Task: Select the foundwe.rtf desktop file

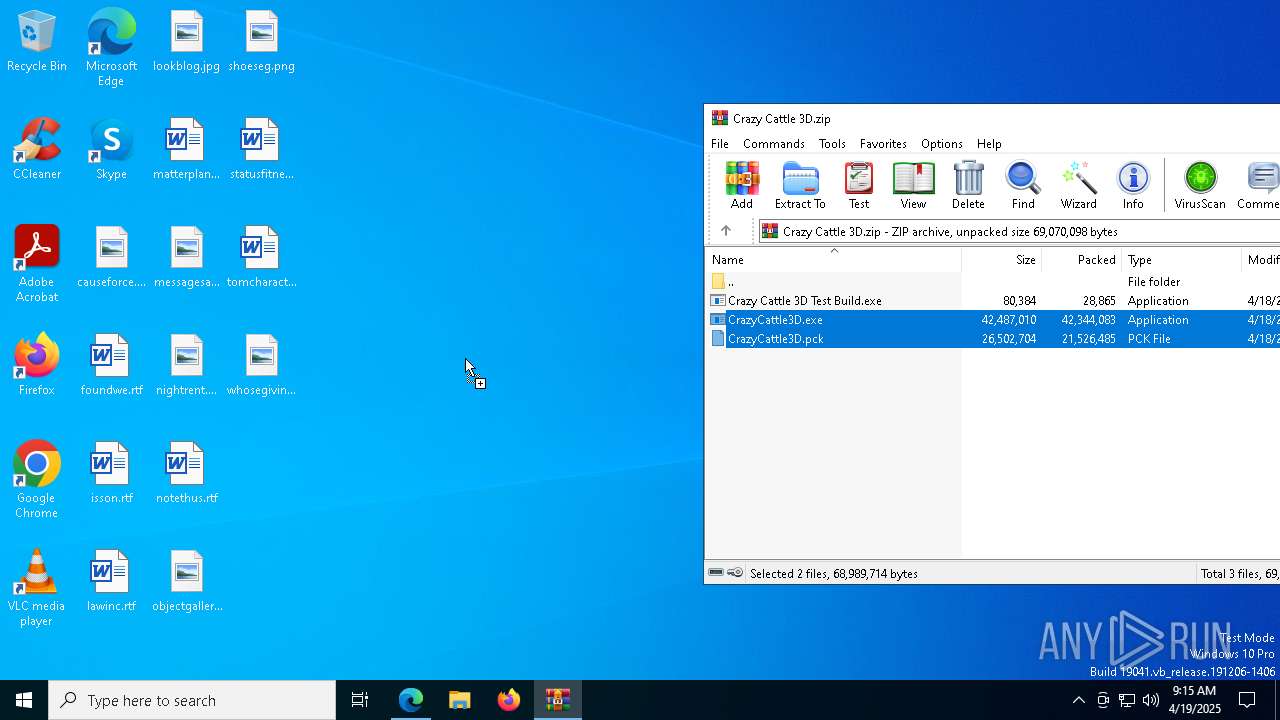Action: (111, 365)
